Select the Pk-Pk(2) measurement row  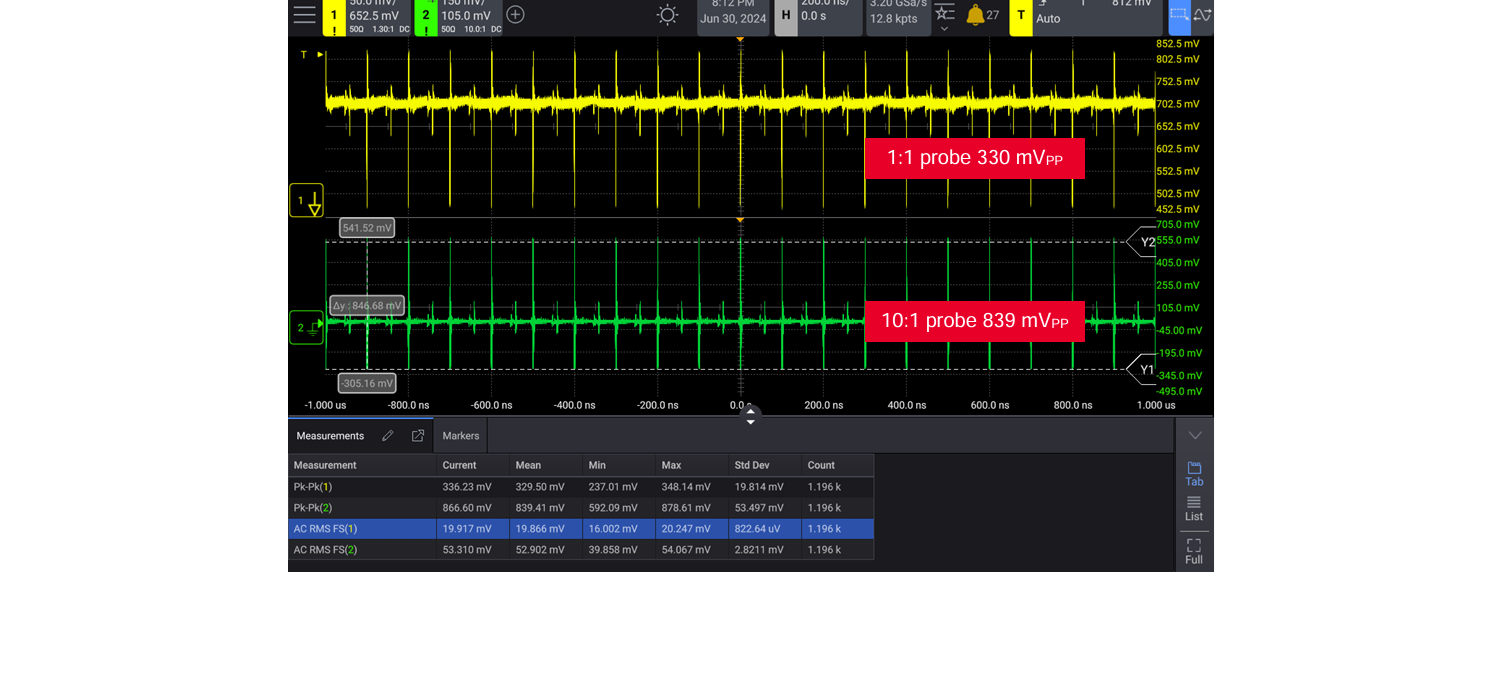(580, 508)
